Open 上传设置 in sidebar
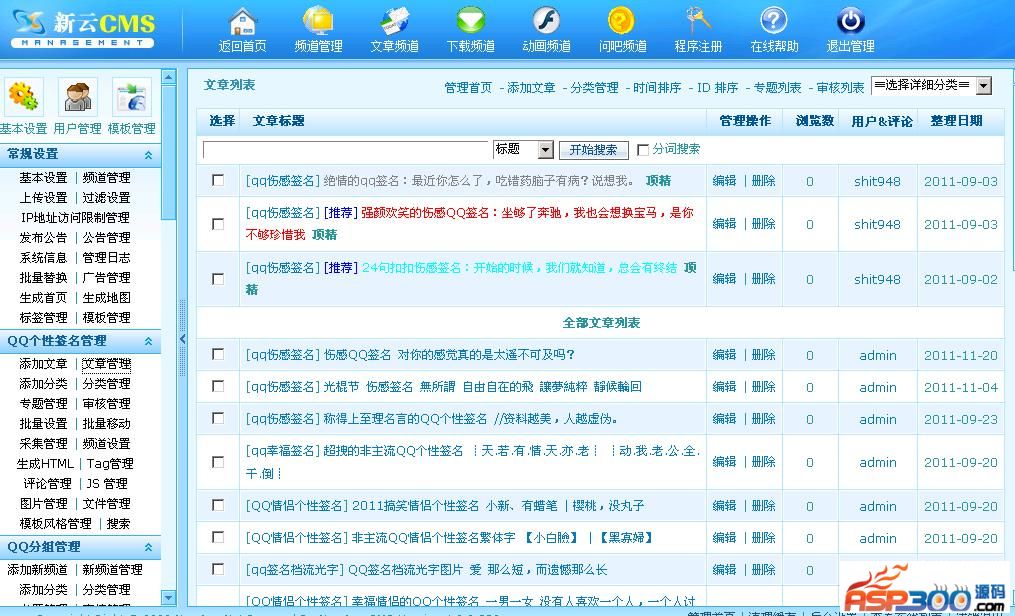This screenshot has width=1015, height=616. pos(43,197)
